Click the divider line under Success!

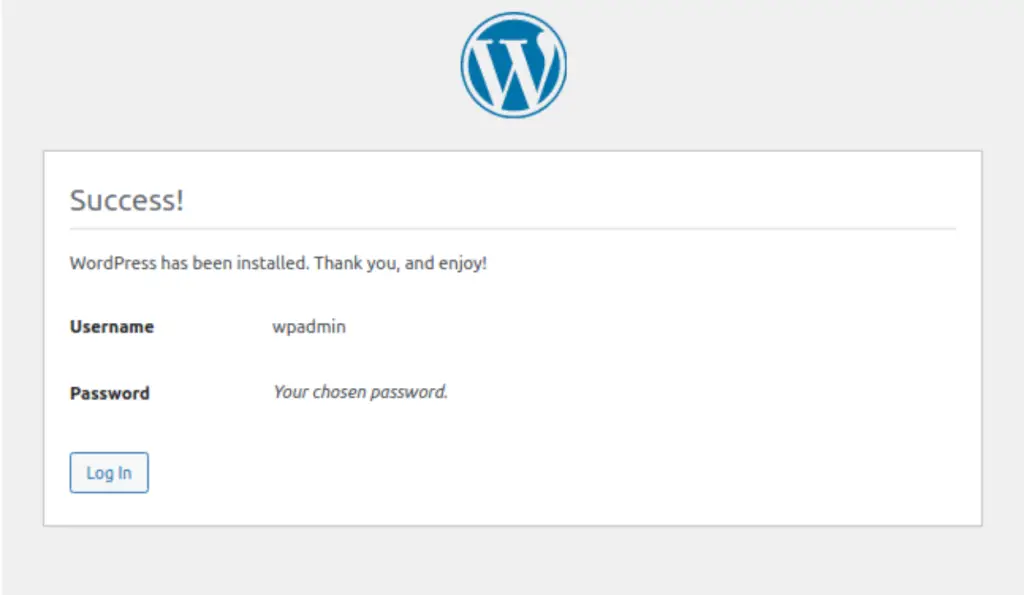pos(512,228)
